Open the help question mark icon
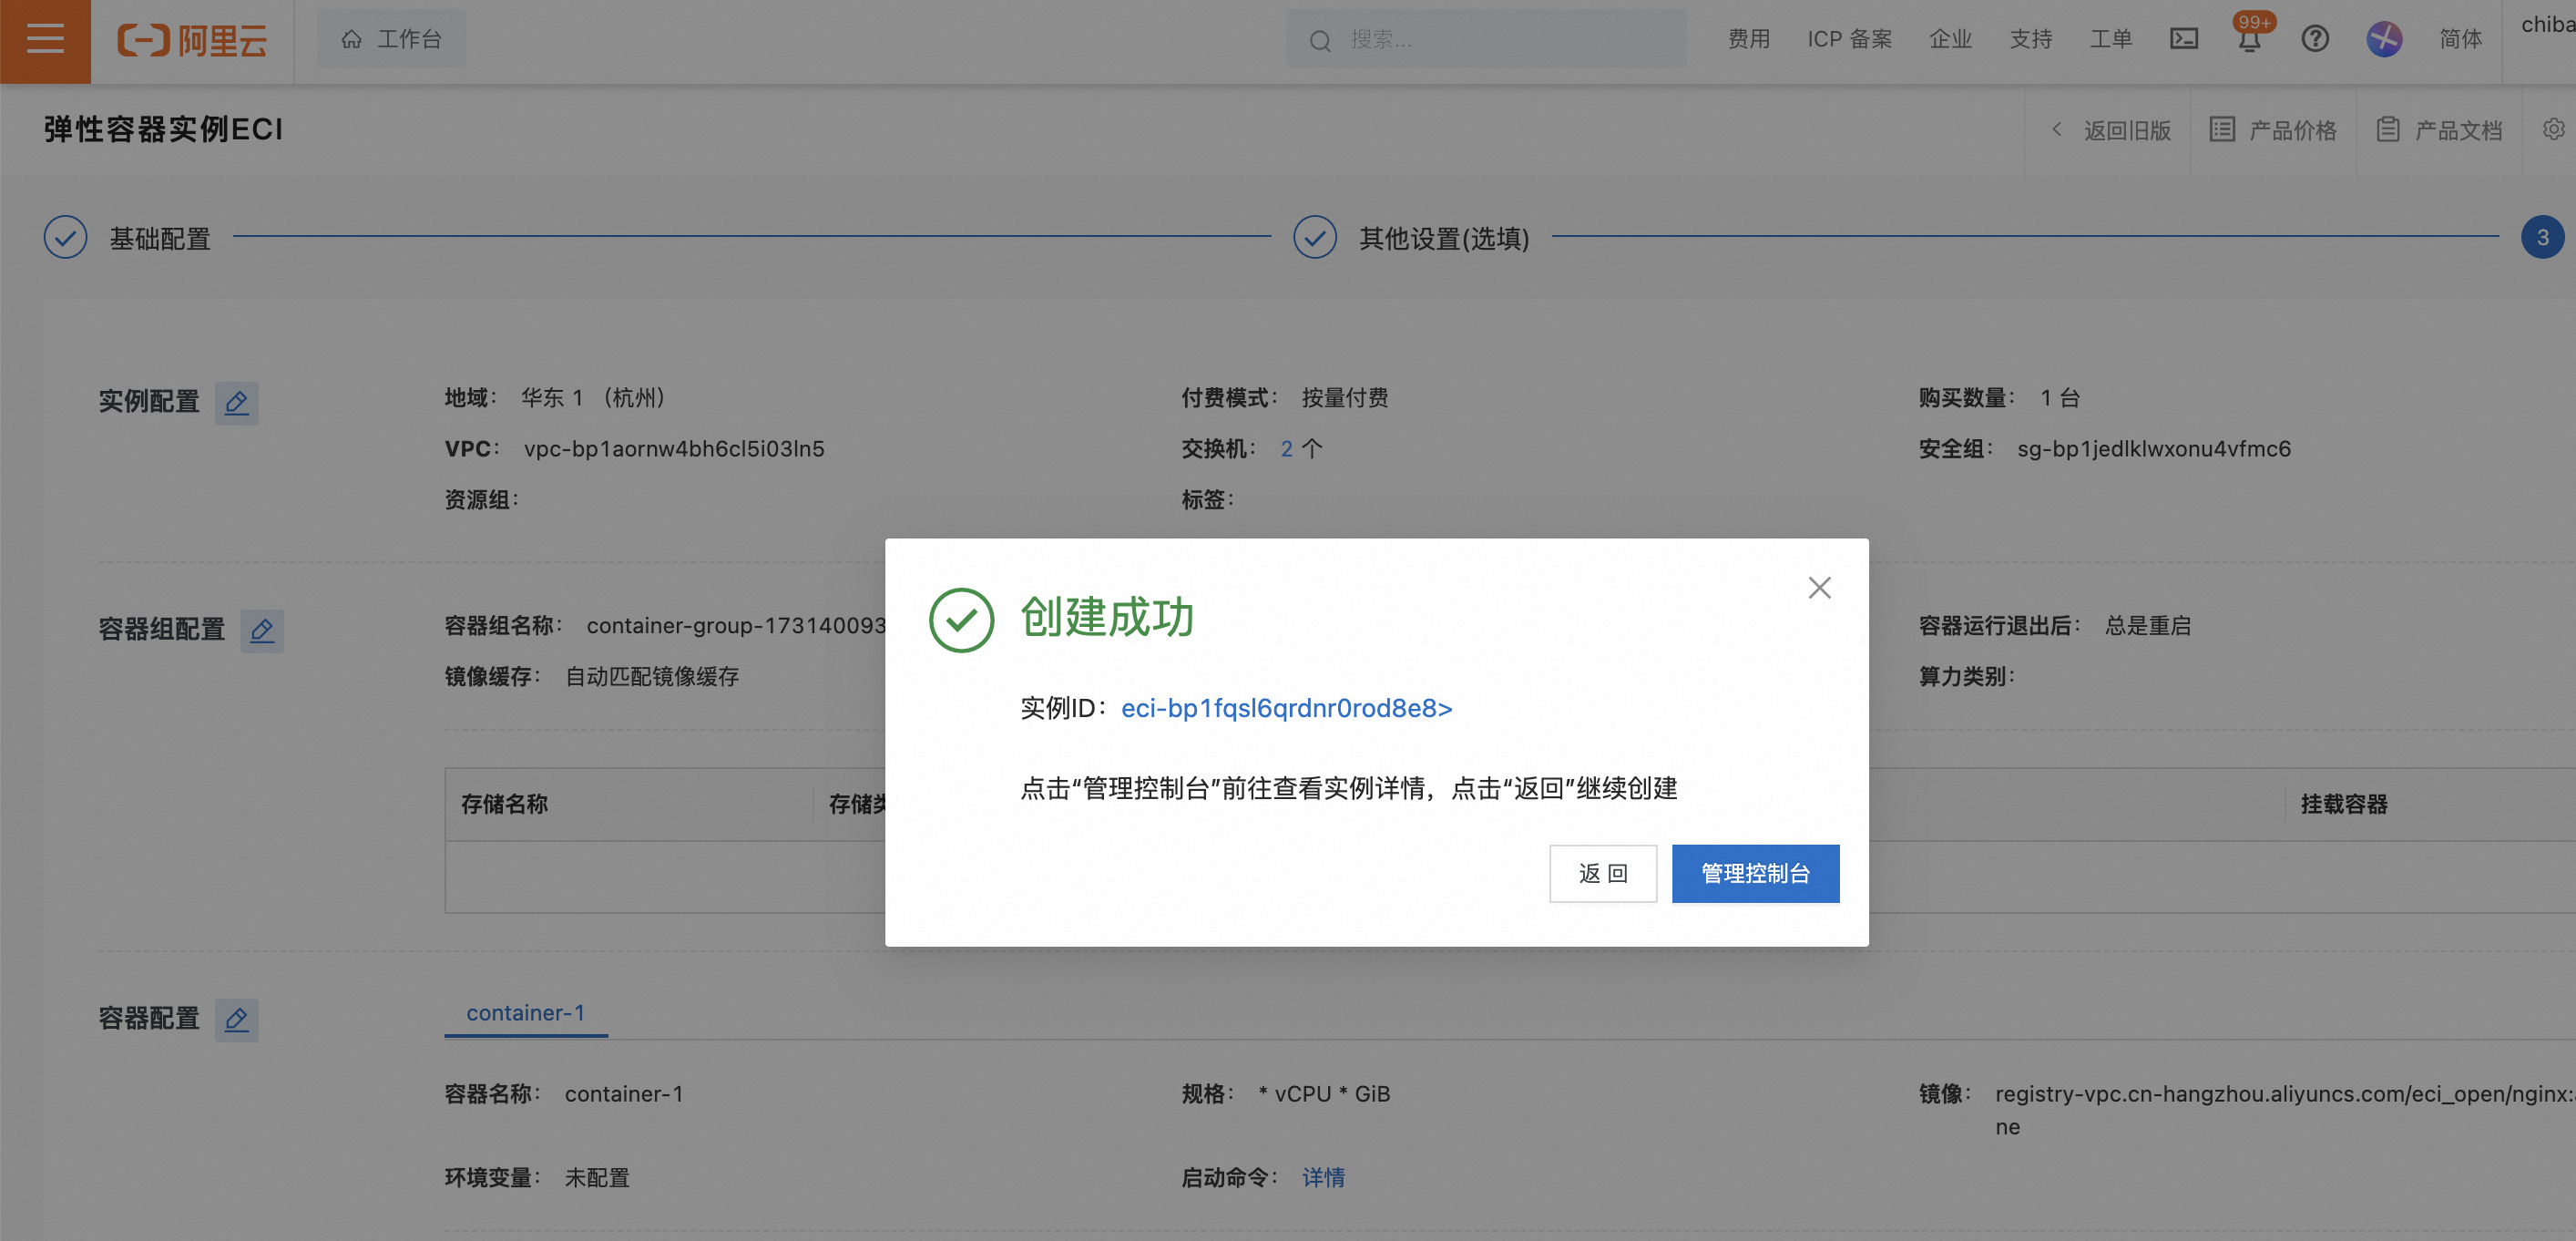This screenshot has height=1241, width=2576. (x=2315, y=40)
